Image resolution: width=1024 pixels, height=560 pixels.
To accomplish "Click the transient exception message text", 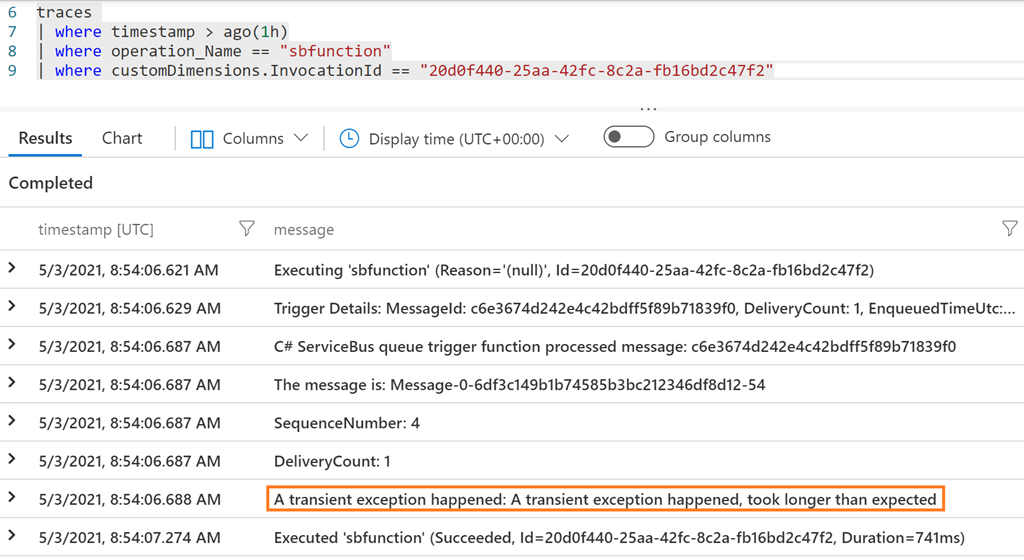I will [x=605, y=499].
